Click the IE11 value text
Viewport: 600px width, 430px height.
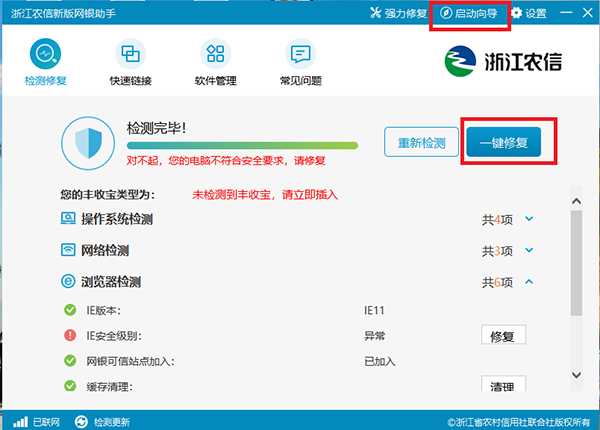coord(374,310)
